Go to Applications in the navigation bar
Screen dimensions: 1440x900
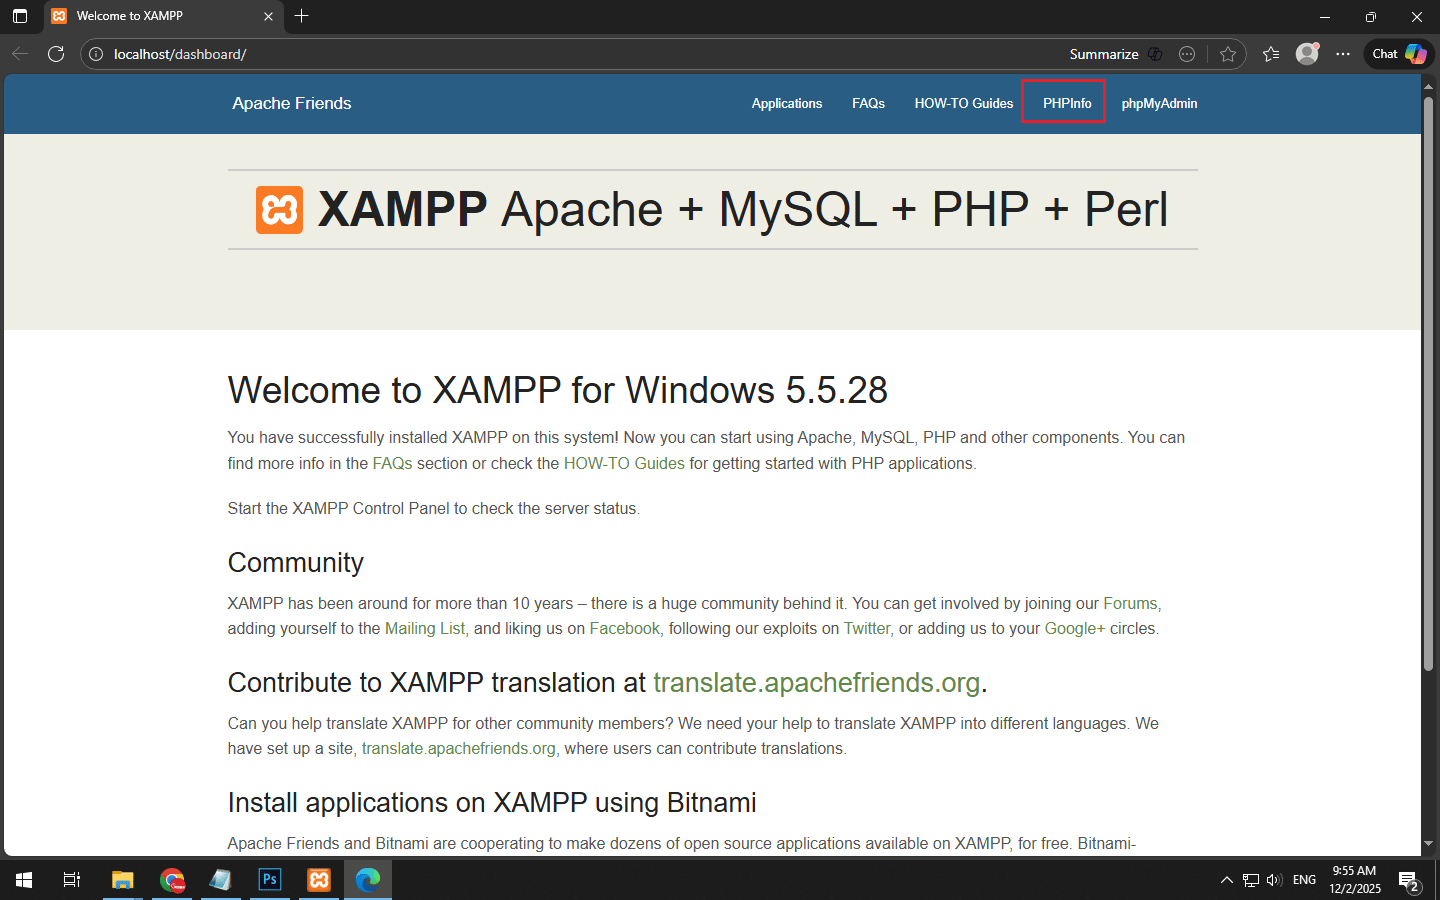pos(786,103)
